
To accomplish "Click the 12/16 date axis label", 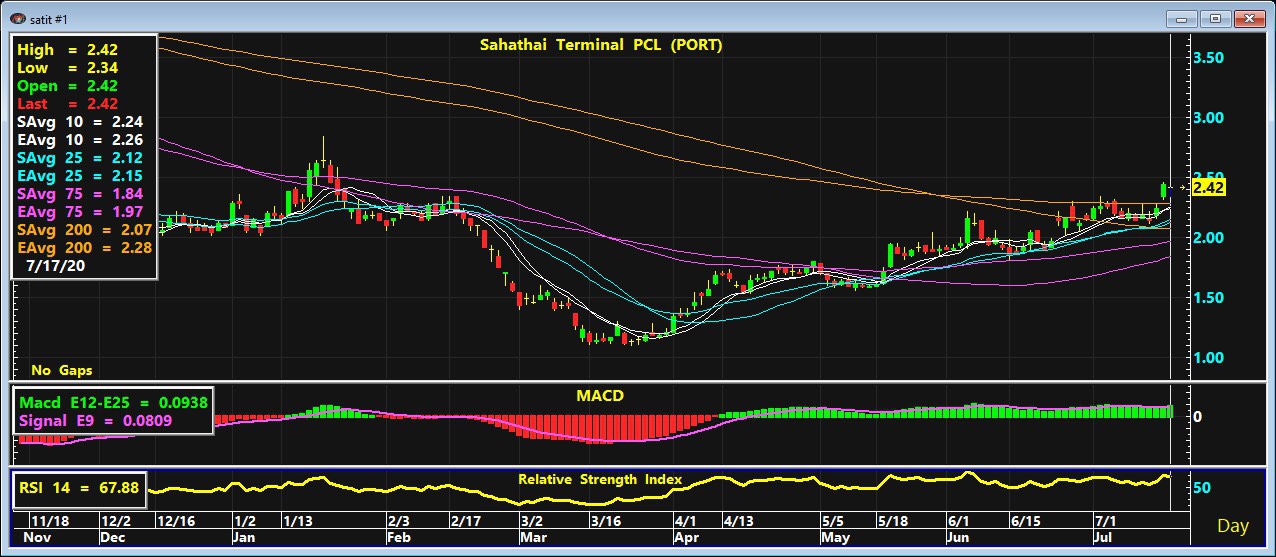I will point(176,521).
